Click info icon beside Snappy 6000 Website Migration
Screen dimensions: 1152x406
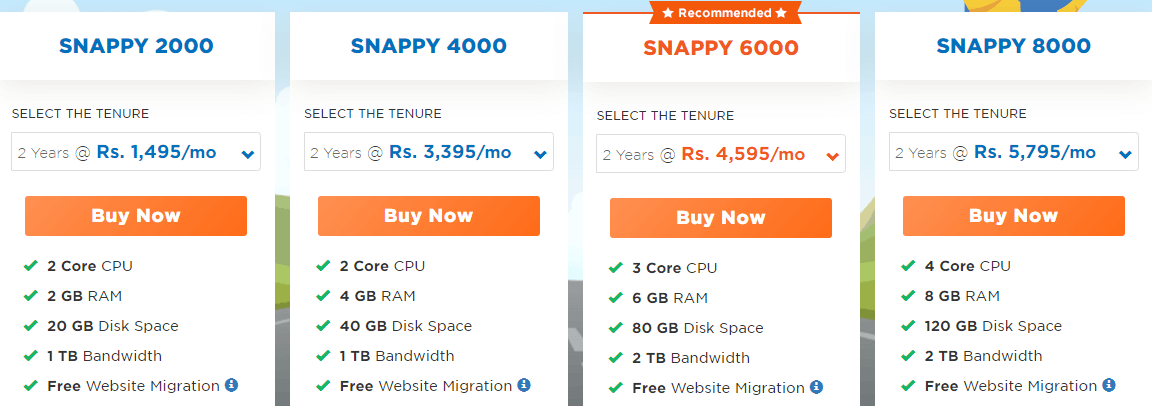[816, 387]
